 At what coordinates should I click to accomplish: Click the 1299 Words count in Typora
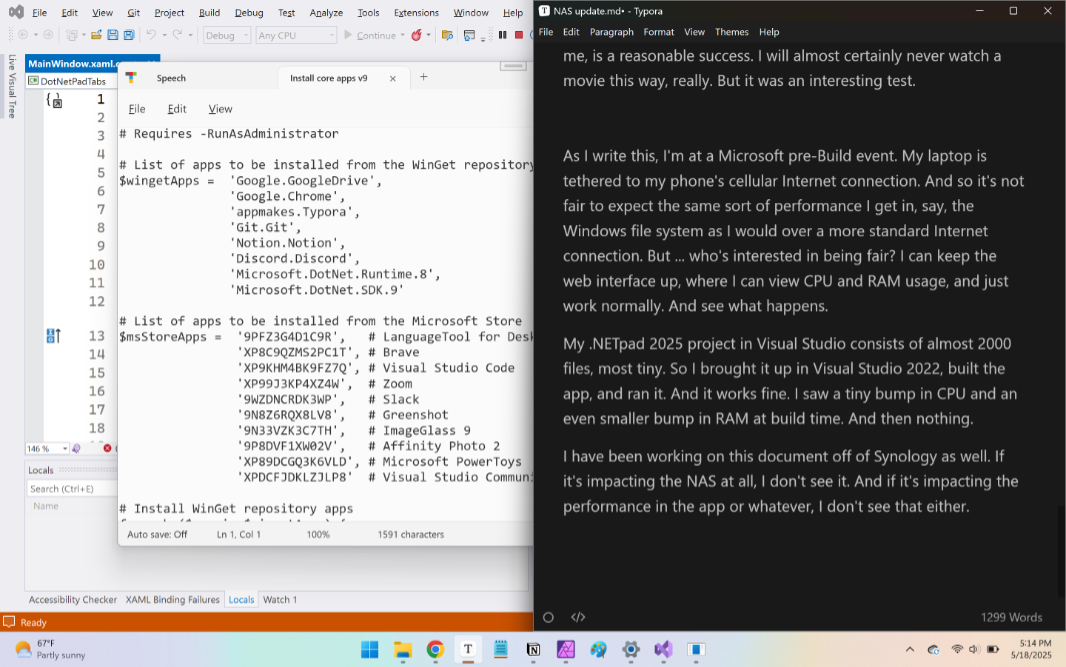1011,617
